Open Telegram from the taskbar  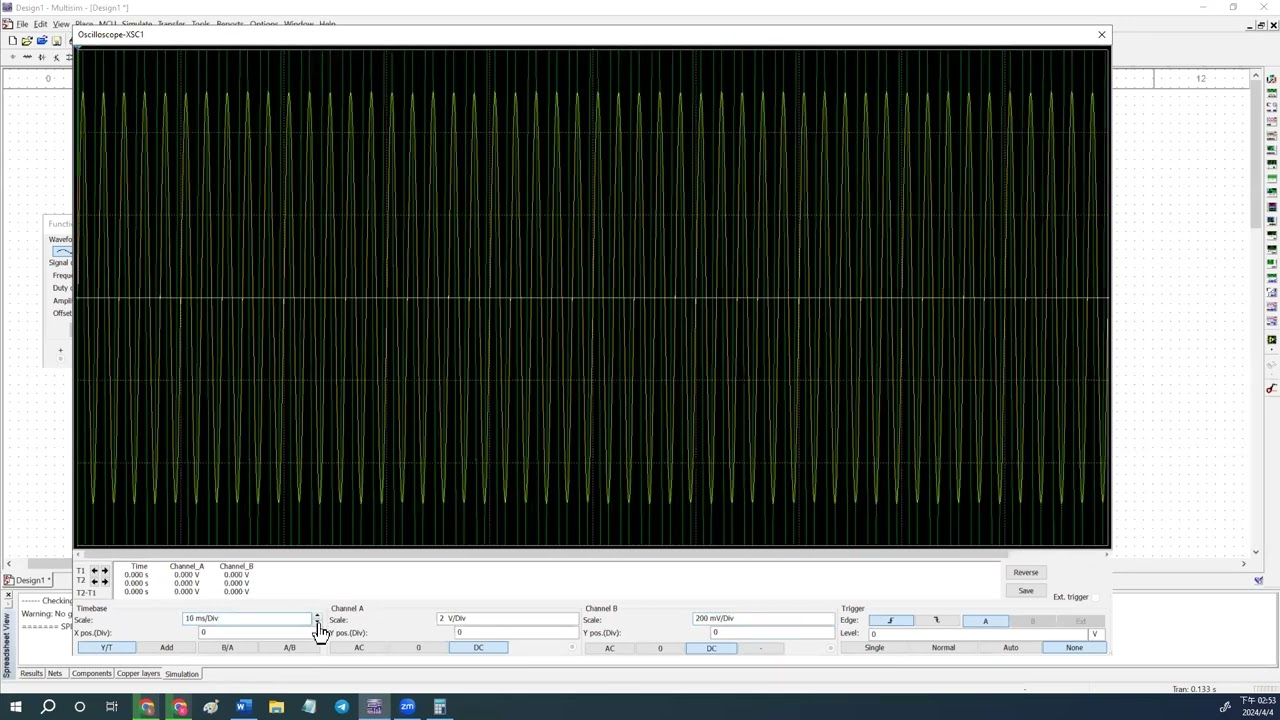coord(342,707)
